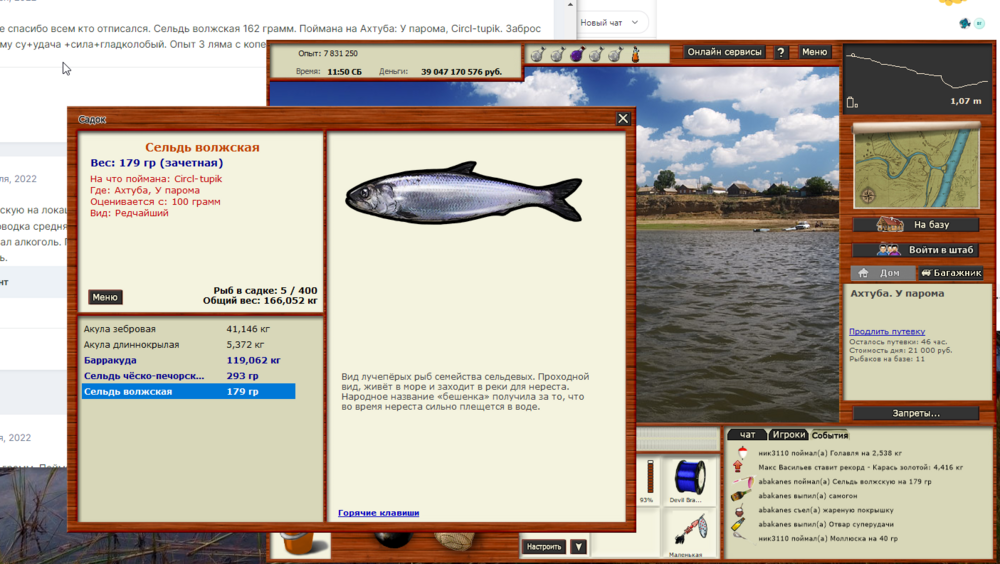Click the home icon on Дом tab
The height and width of the screenshot is (564, 1000).
pyautogui.click(x=863, y=272)
